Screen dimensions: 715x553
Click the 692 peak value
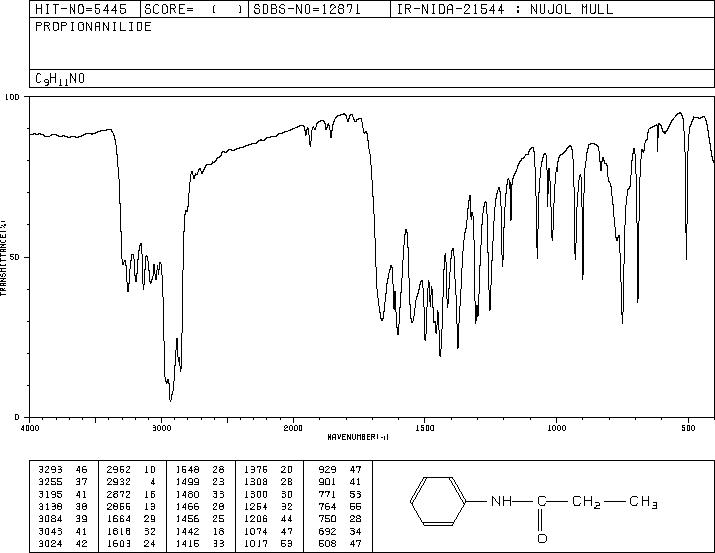[x=327, y=532]
